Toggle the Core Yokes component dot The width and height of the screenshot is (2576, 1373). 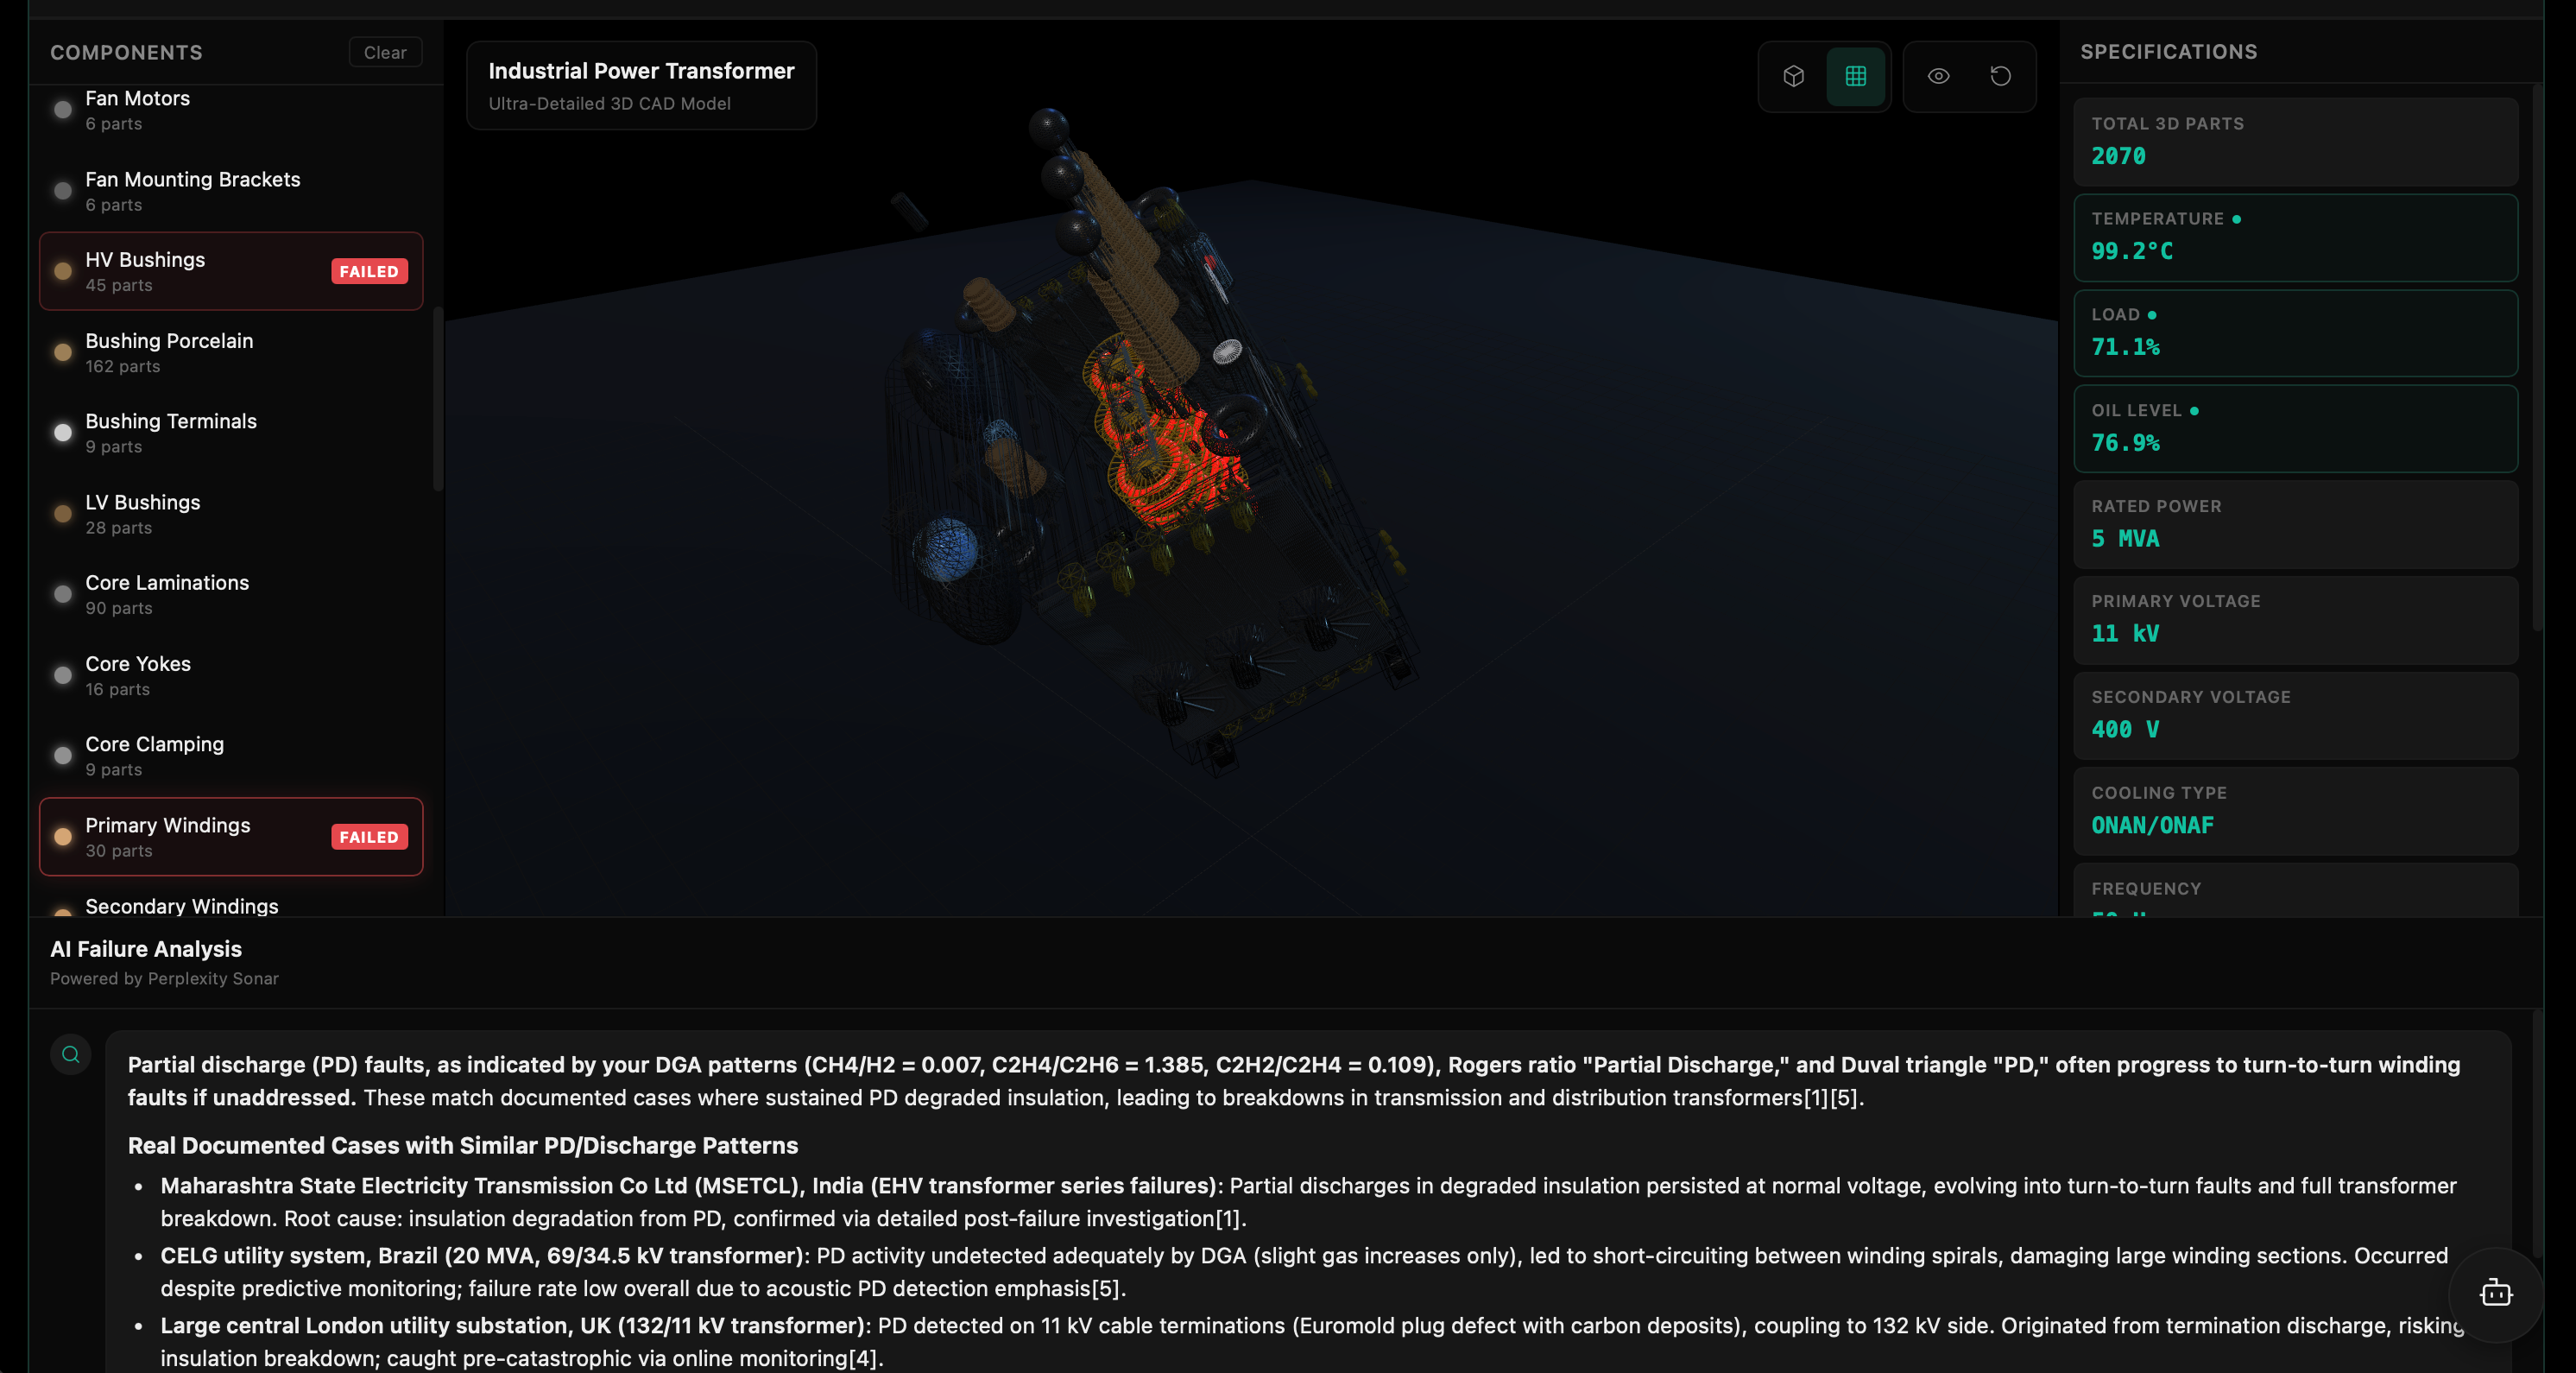63,675
